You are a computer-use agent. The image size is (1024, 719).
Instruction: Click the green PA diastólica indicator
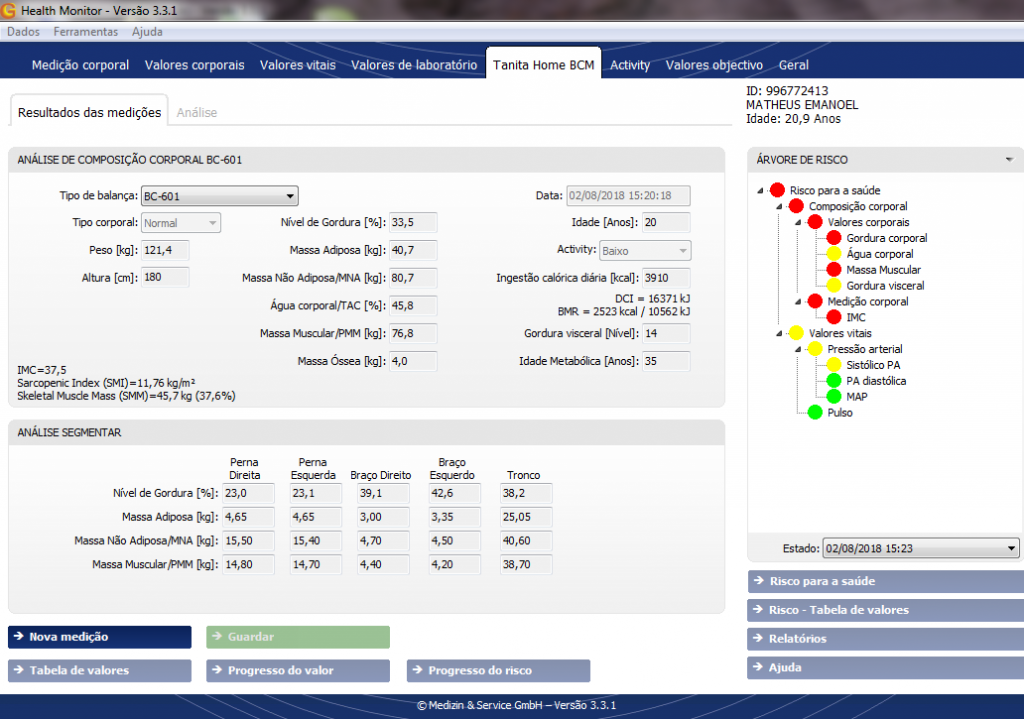pos(832,381)
